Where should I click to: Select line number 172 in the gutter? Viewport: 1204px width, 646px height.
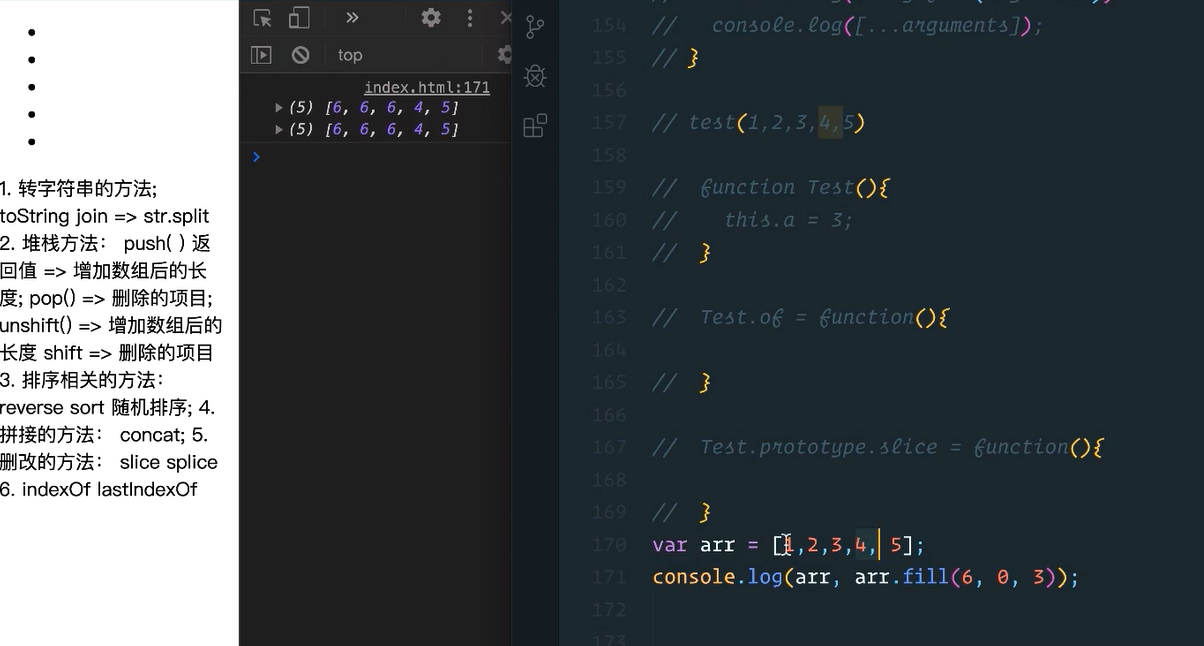(x=609, y=609)
